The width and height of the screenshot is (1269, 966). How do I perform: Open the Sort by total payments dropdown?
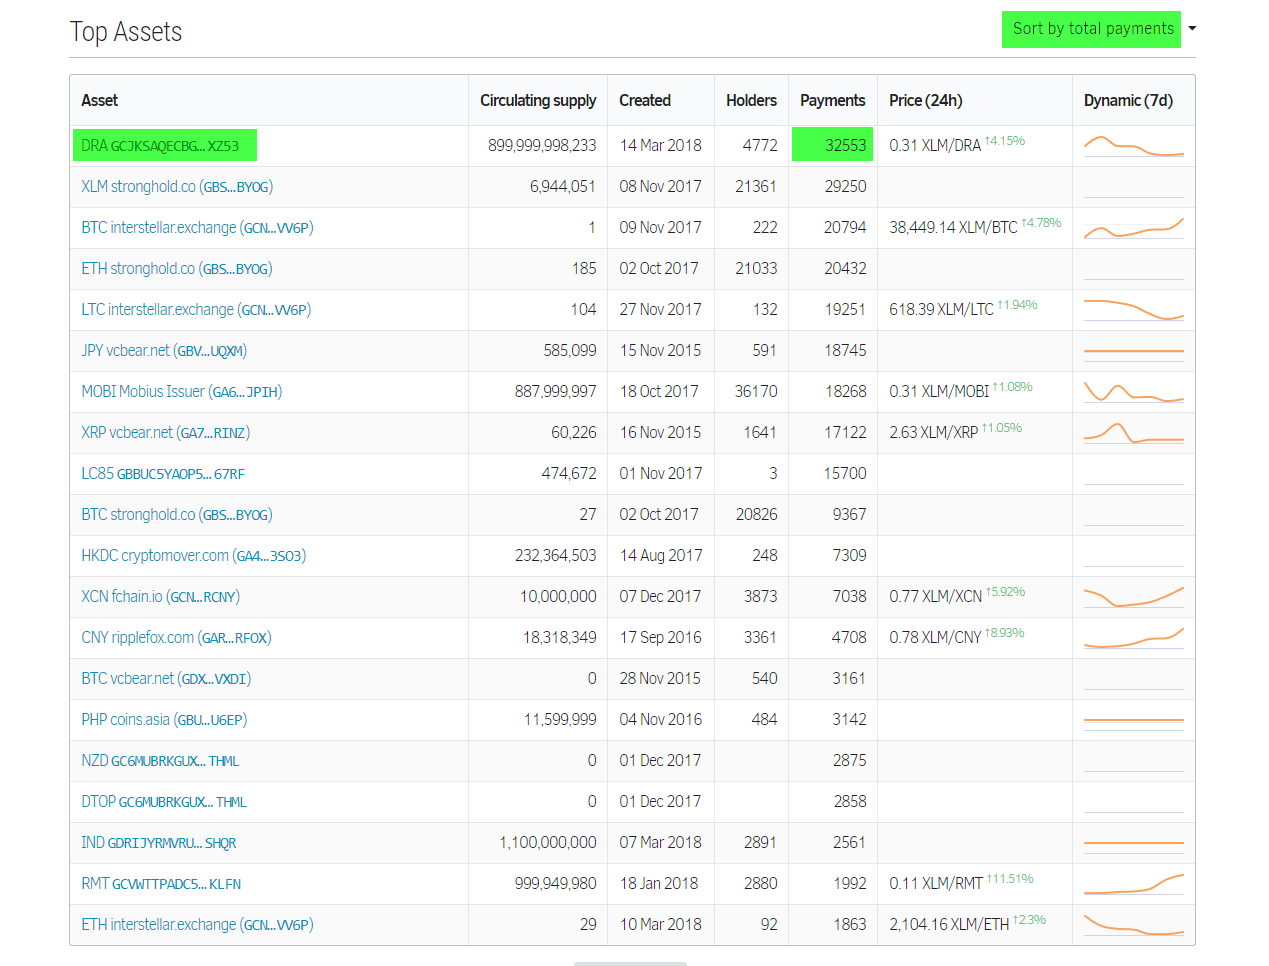point(1091,29)
